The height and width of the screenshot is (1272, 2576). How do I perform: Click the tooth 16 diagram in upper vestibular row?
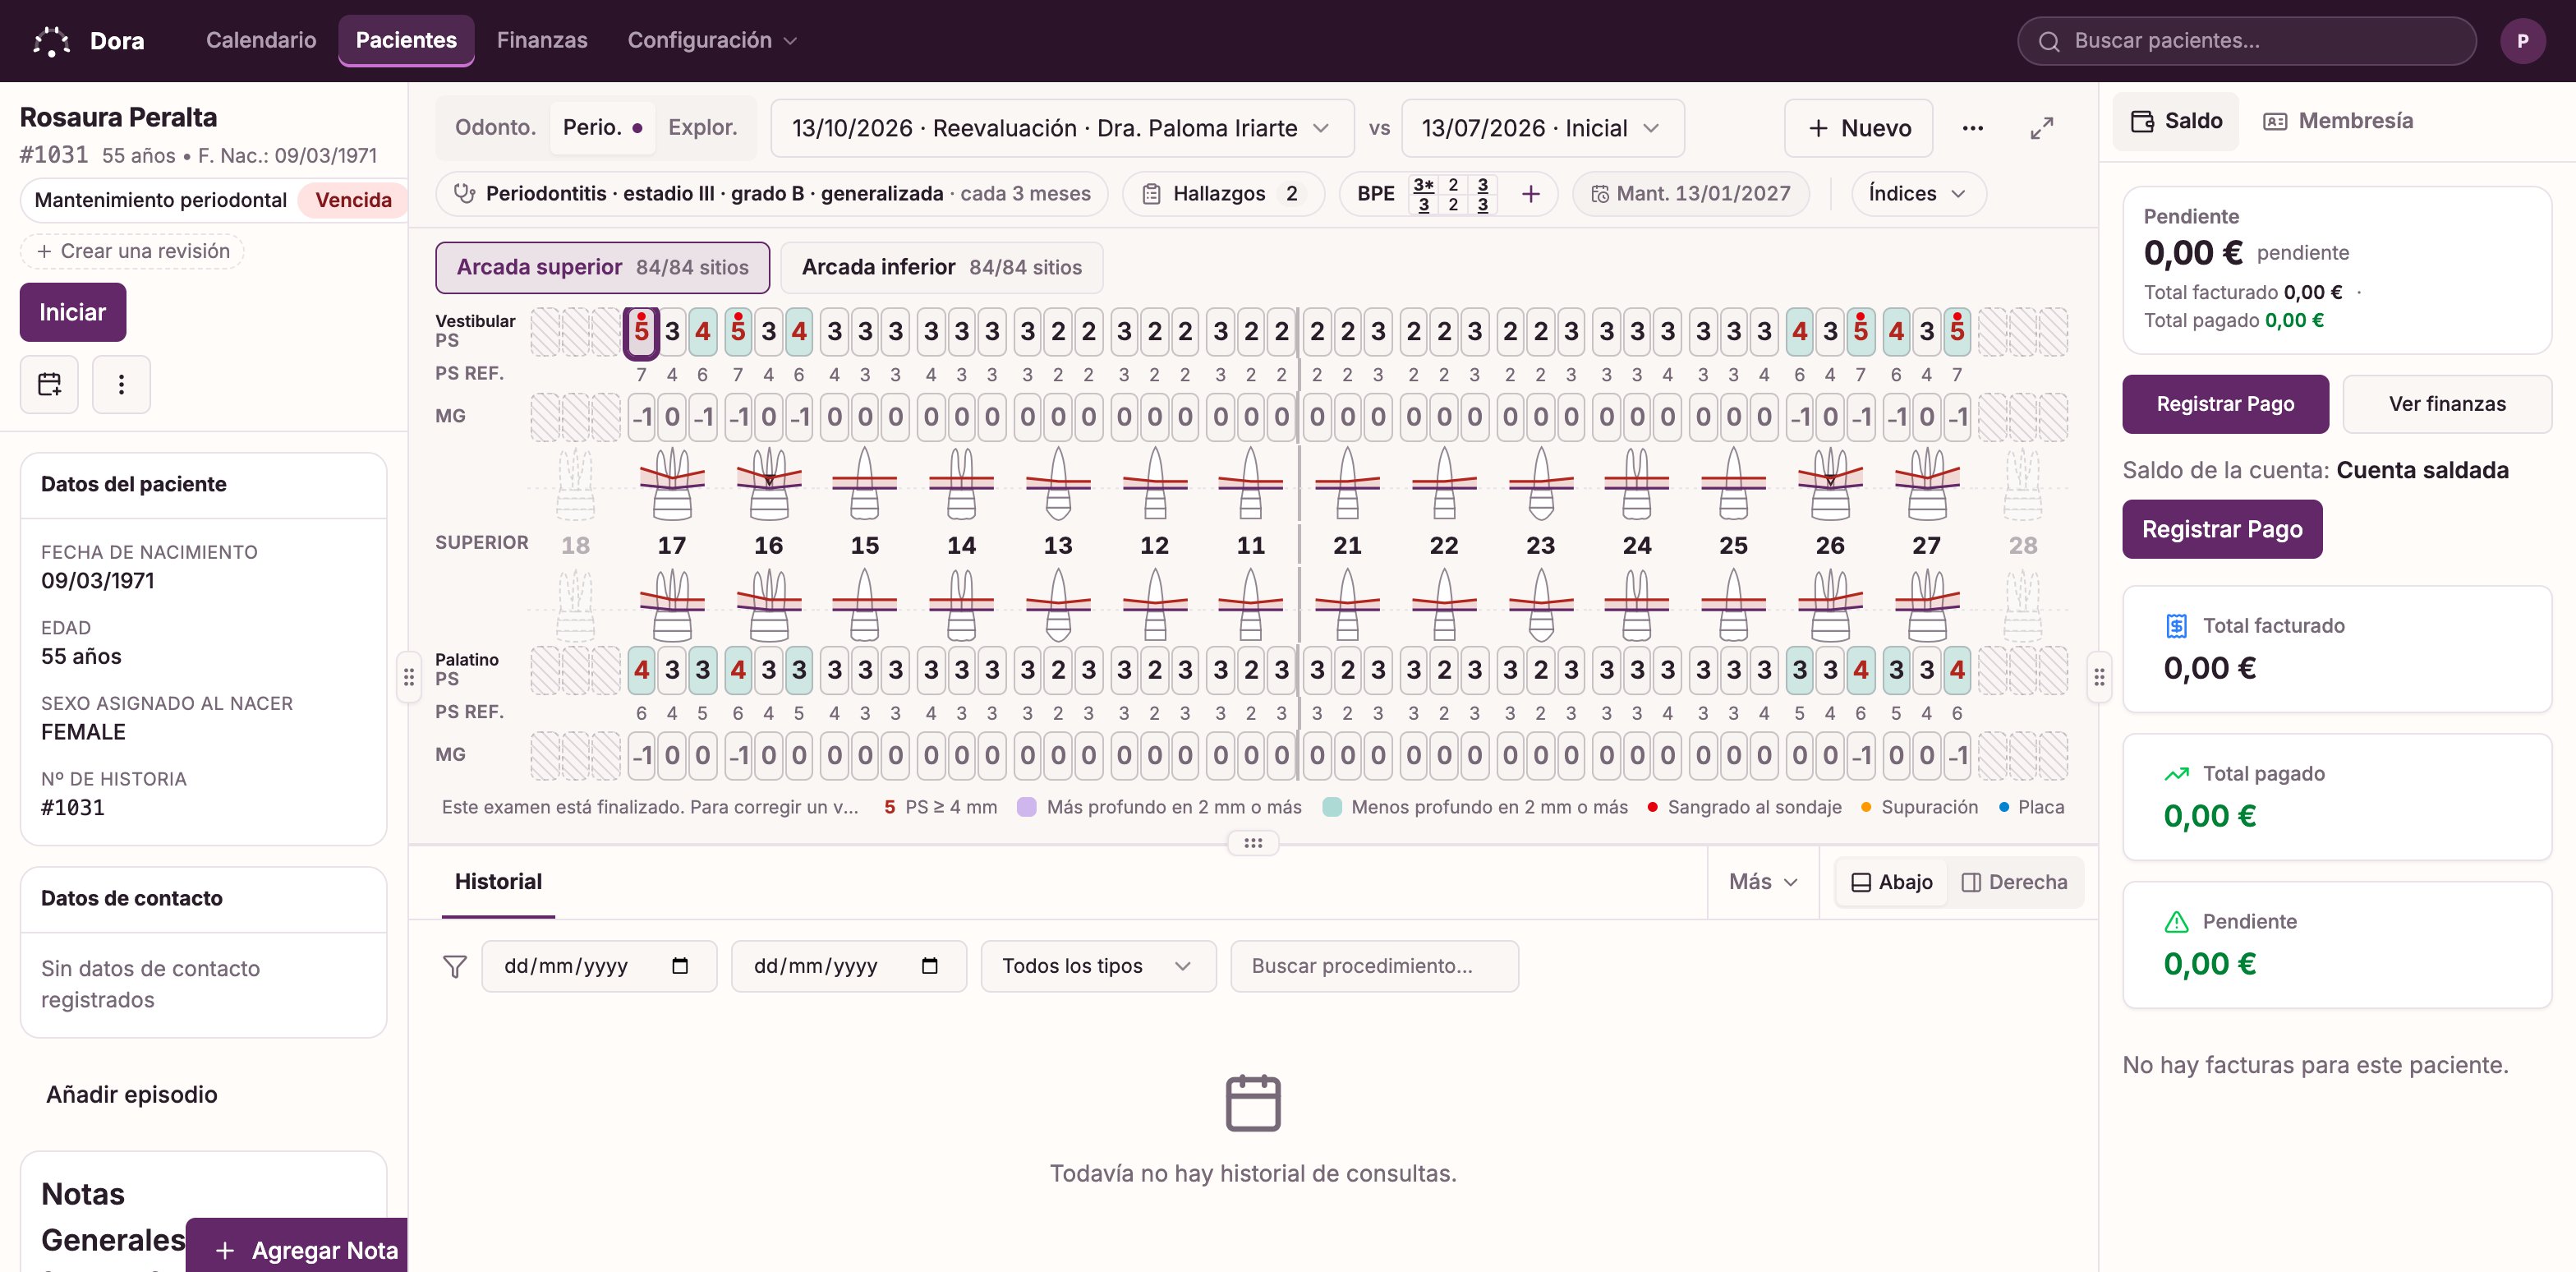point(768,483)
